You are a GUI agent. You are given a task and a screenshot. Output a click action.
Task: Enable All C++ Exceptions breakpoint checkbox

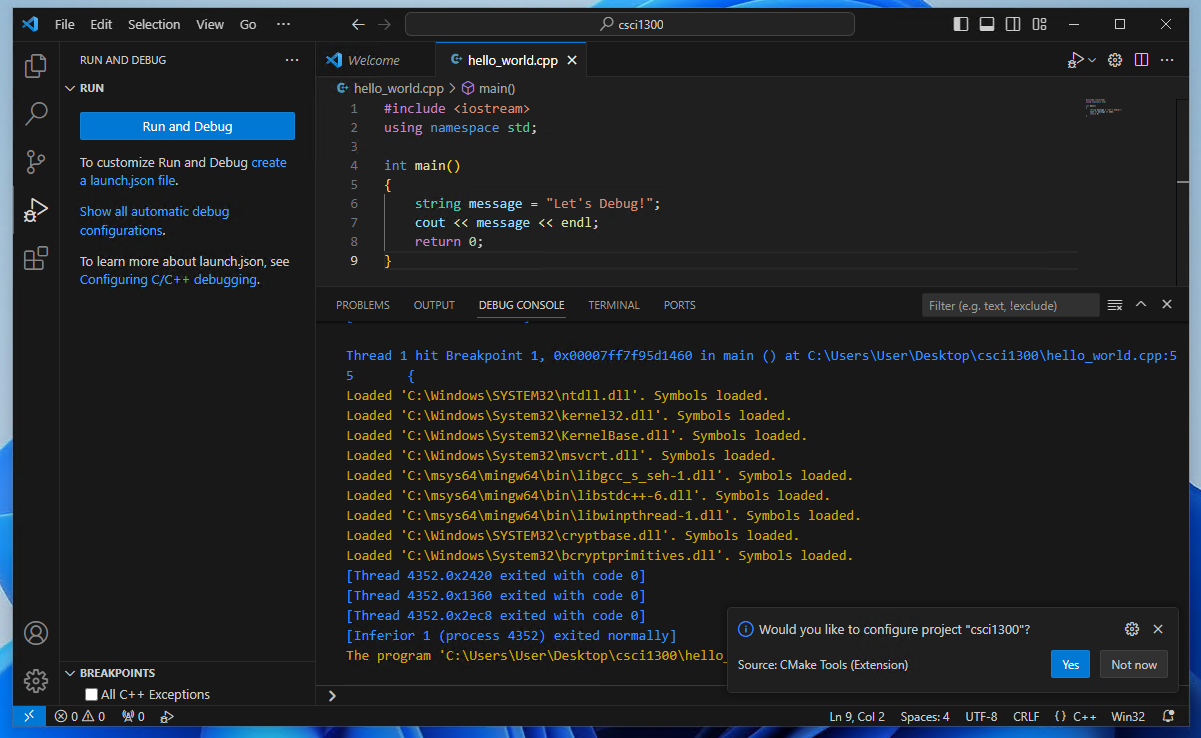click(91, 694)
